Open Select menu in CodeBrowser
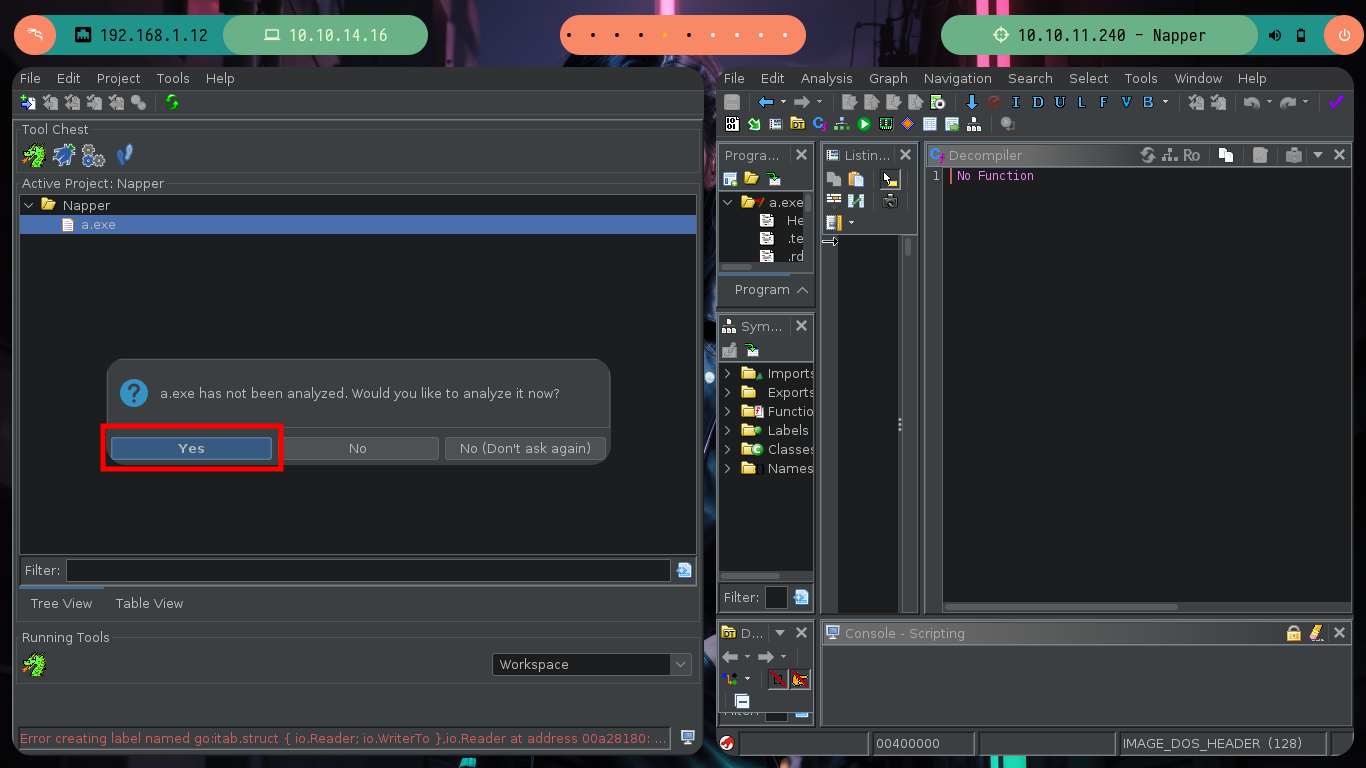This screenshot has width=1366, height=768. click(x=1088, y=78)
